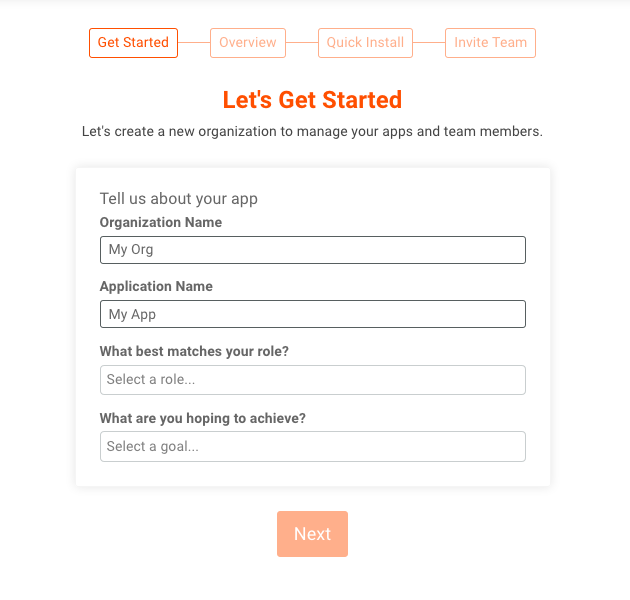This screenshot has width=630, height=600.
Task: Open the Quick Install step
Action: [x=365, y=43]
